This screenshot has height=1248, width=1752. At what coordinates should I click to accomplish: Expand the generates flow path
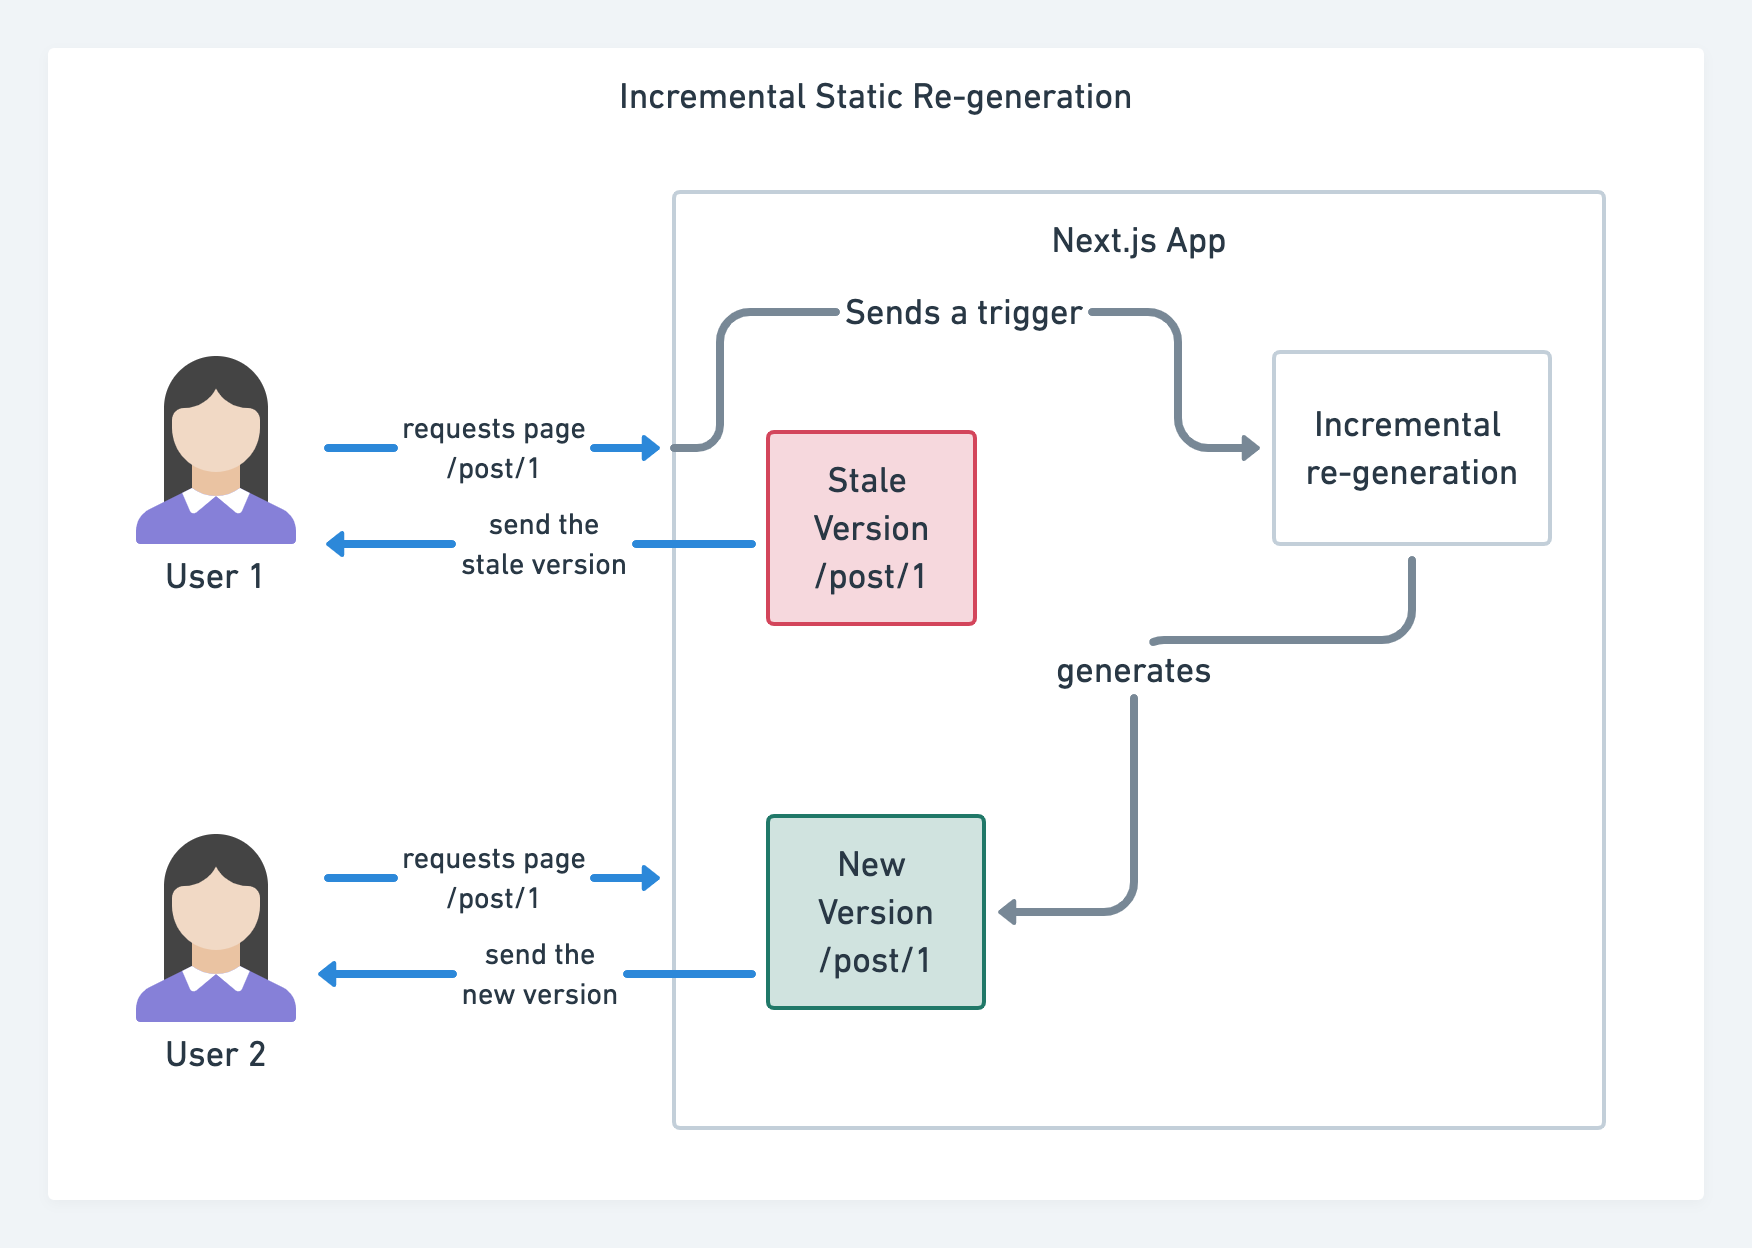pyautogui.click(x=1135, y=671)
